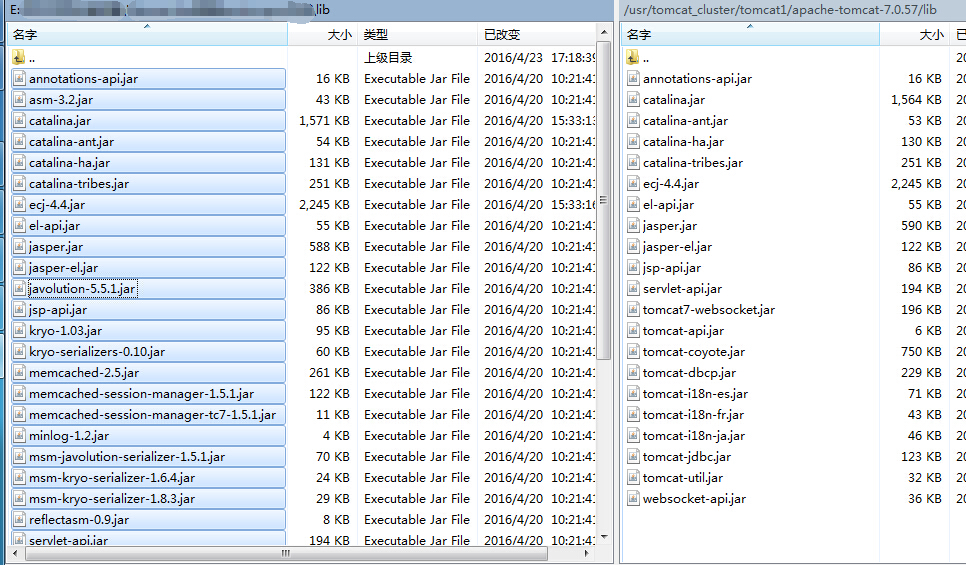
Task: Click the 上级目录 type cell of the local parent row
Action: (x=388, y=57)
